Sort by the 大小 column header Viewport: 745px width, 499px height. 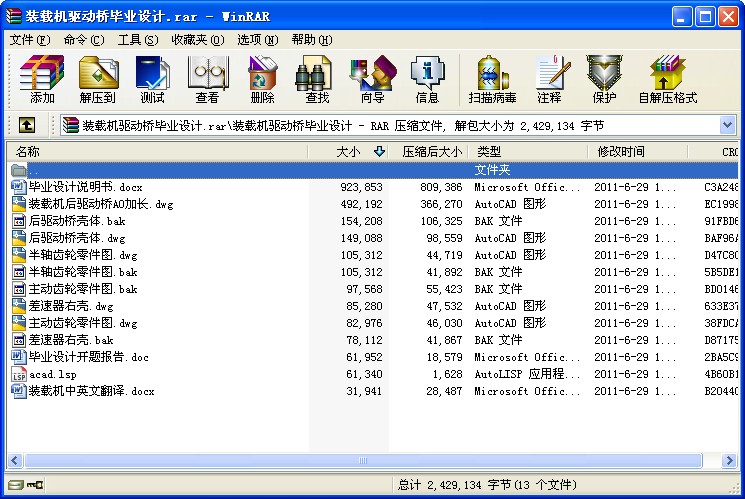348,152
